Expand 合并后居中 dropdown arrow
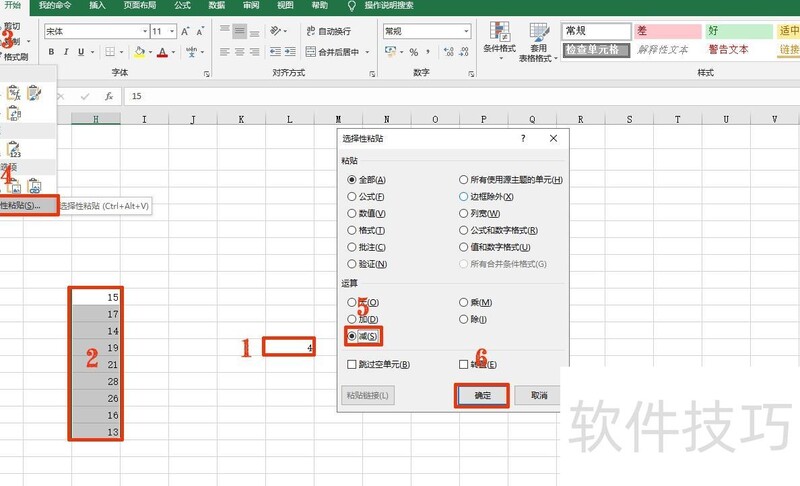This screenshot has height=486, width=800. tap(367, 52)
